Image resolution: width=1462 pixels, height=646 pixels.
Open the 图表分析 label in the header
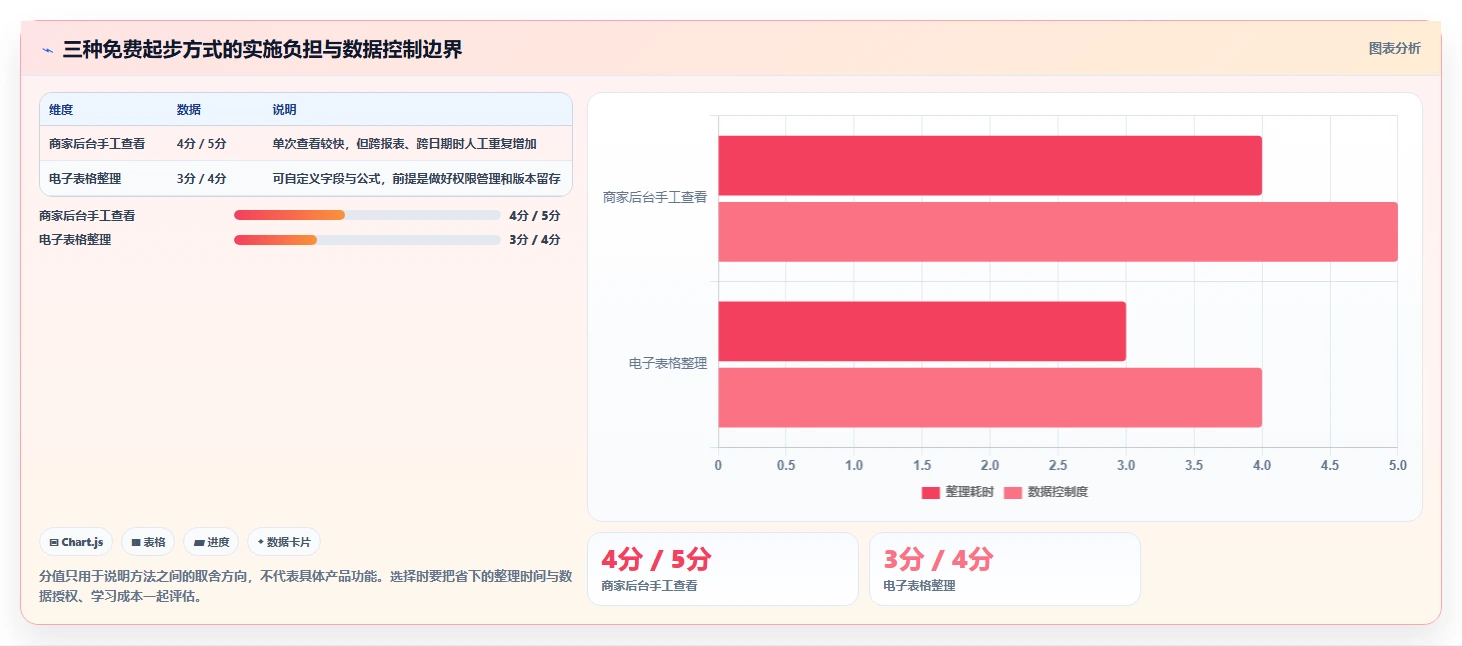[x=1394, y=48]
